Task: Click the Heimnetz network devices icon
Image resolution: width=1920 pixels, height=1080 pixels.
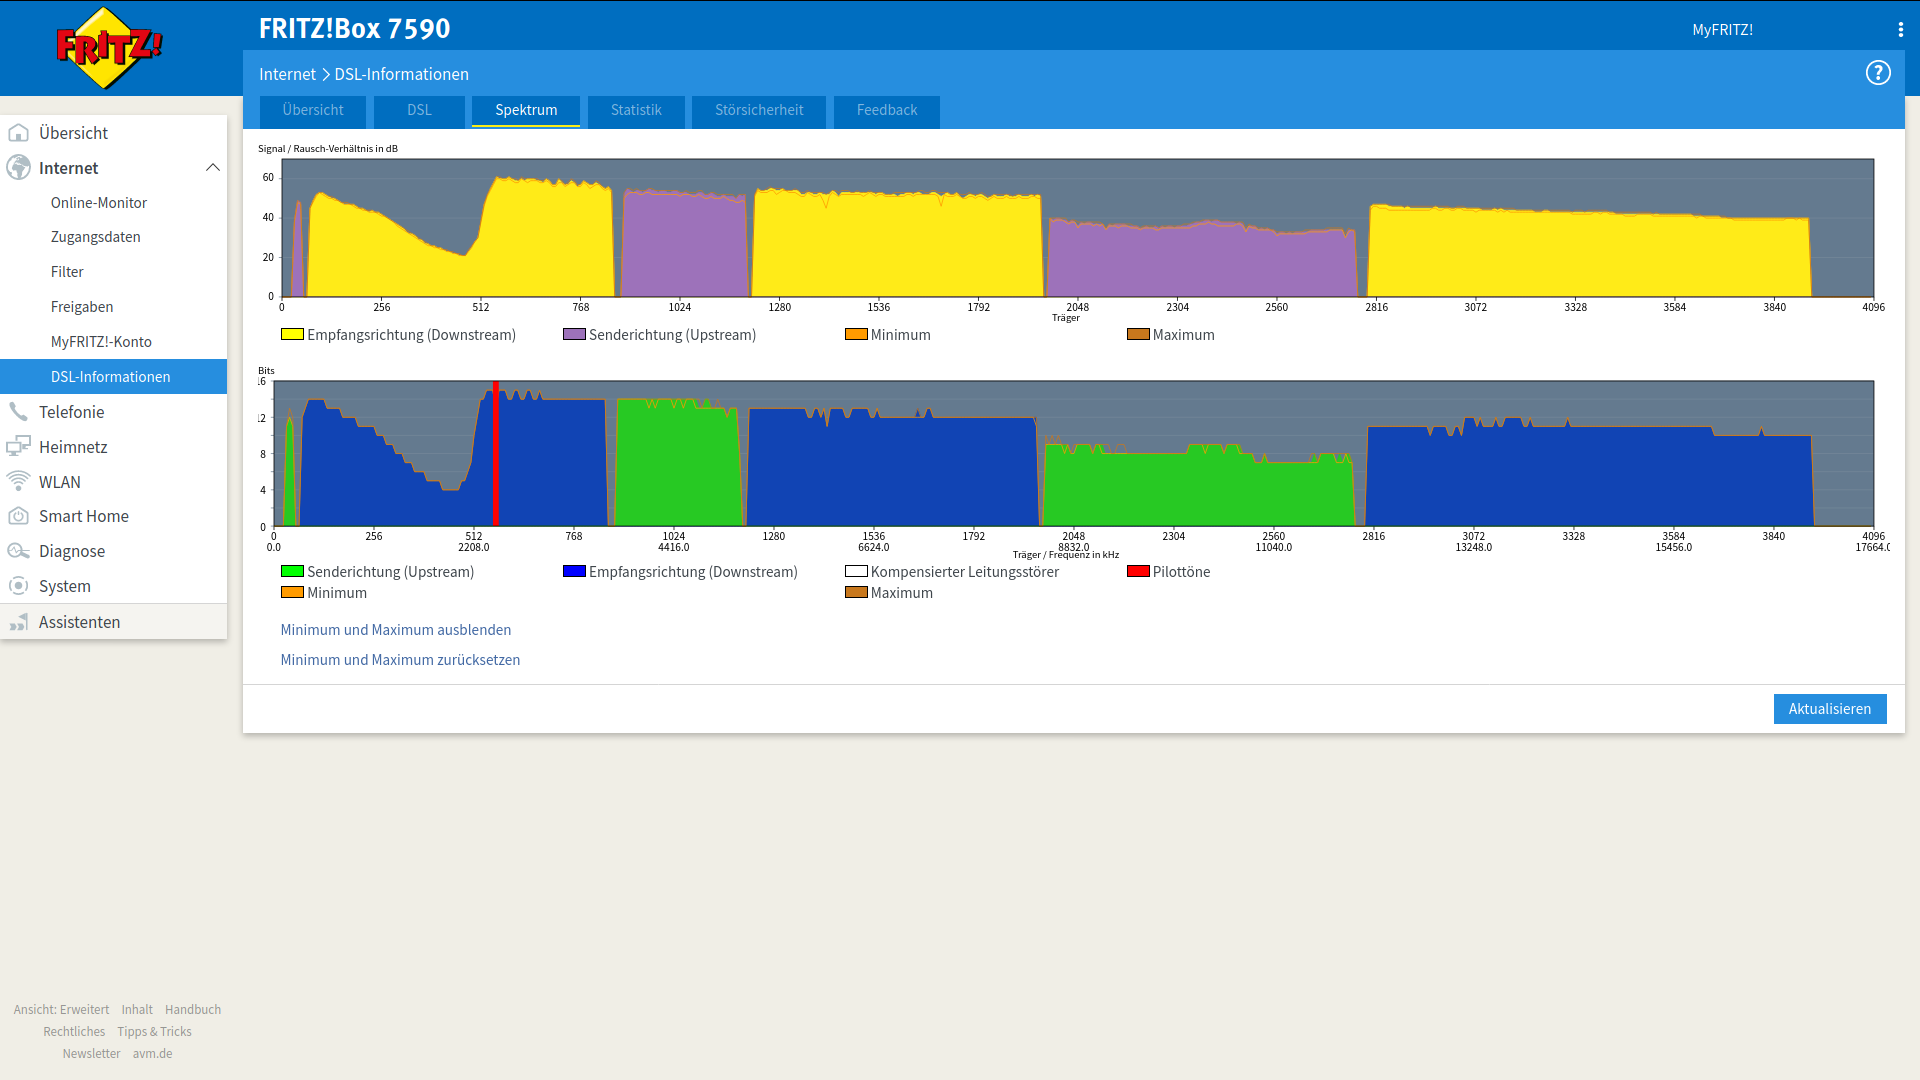Action: [18, 447]
